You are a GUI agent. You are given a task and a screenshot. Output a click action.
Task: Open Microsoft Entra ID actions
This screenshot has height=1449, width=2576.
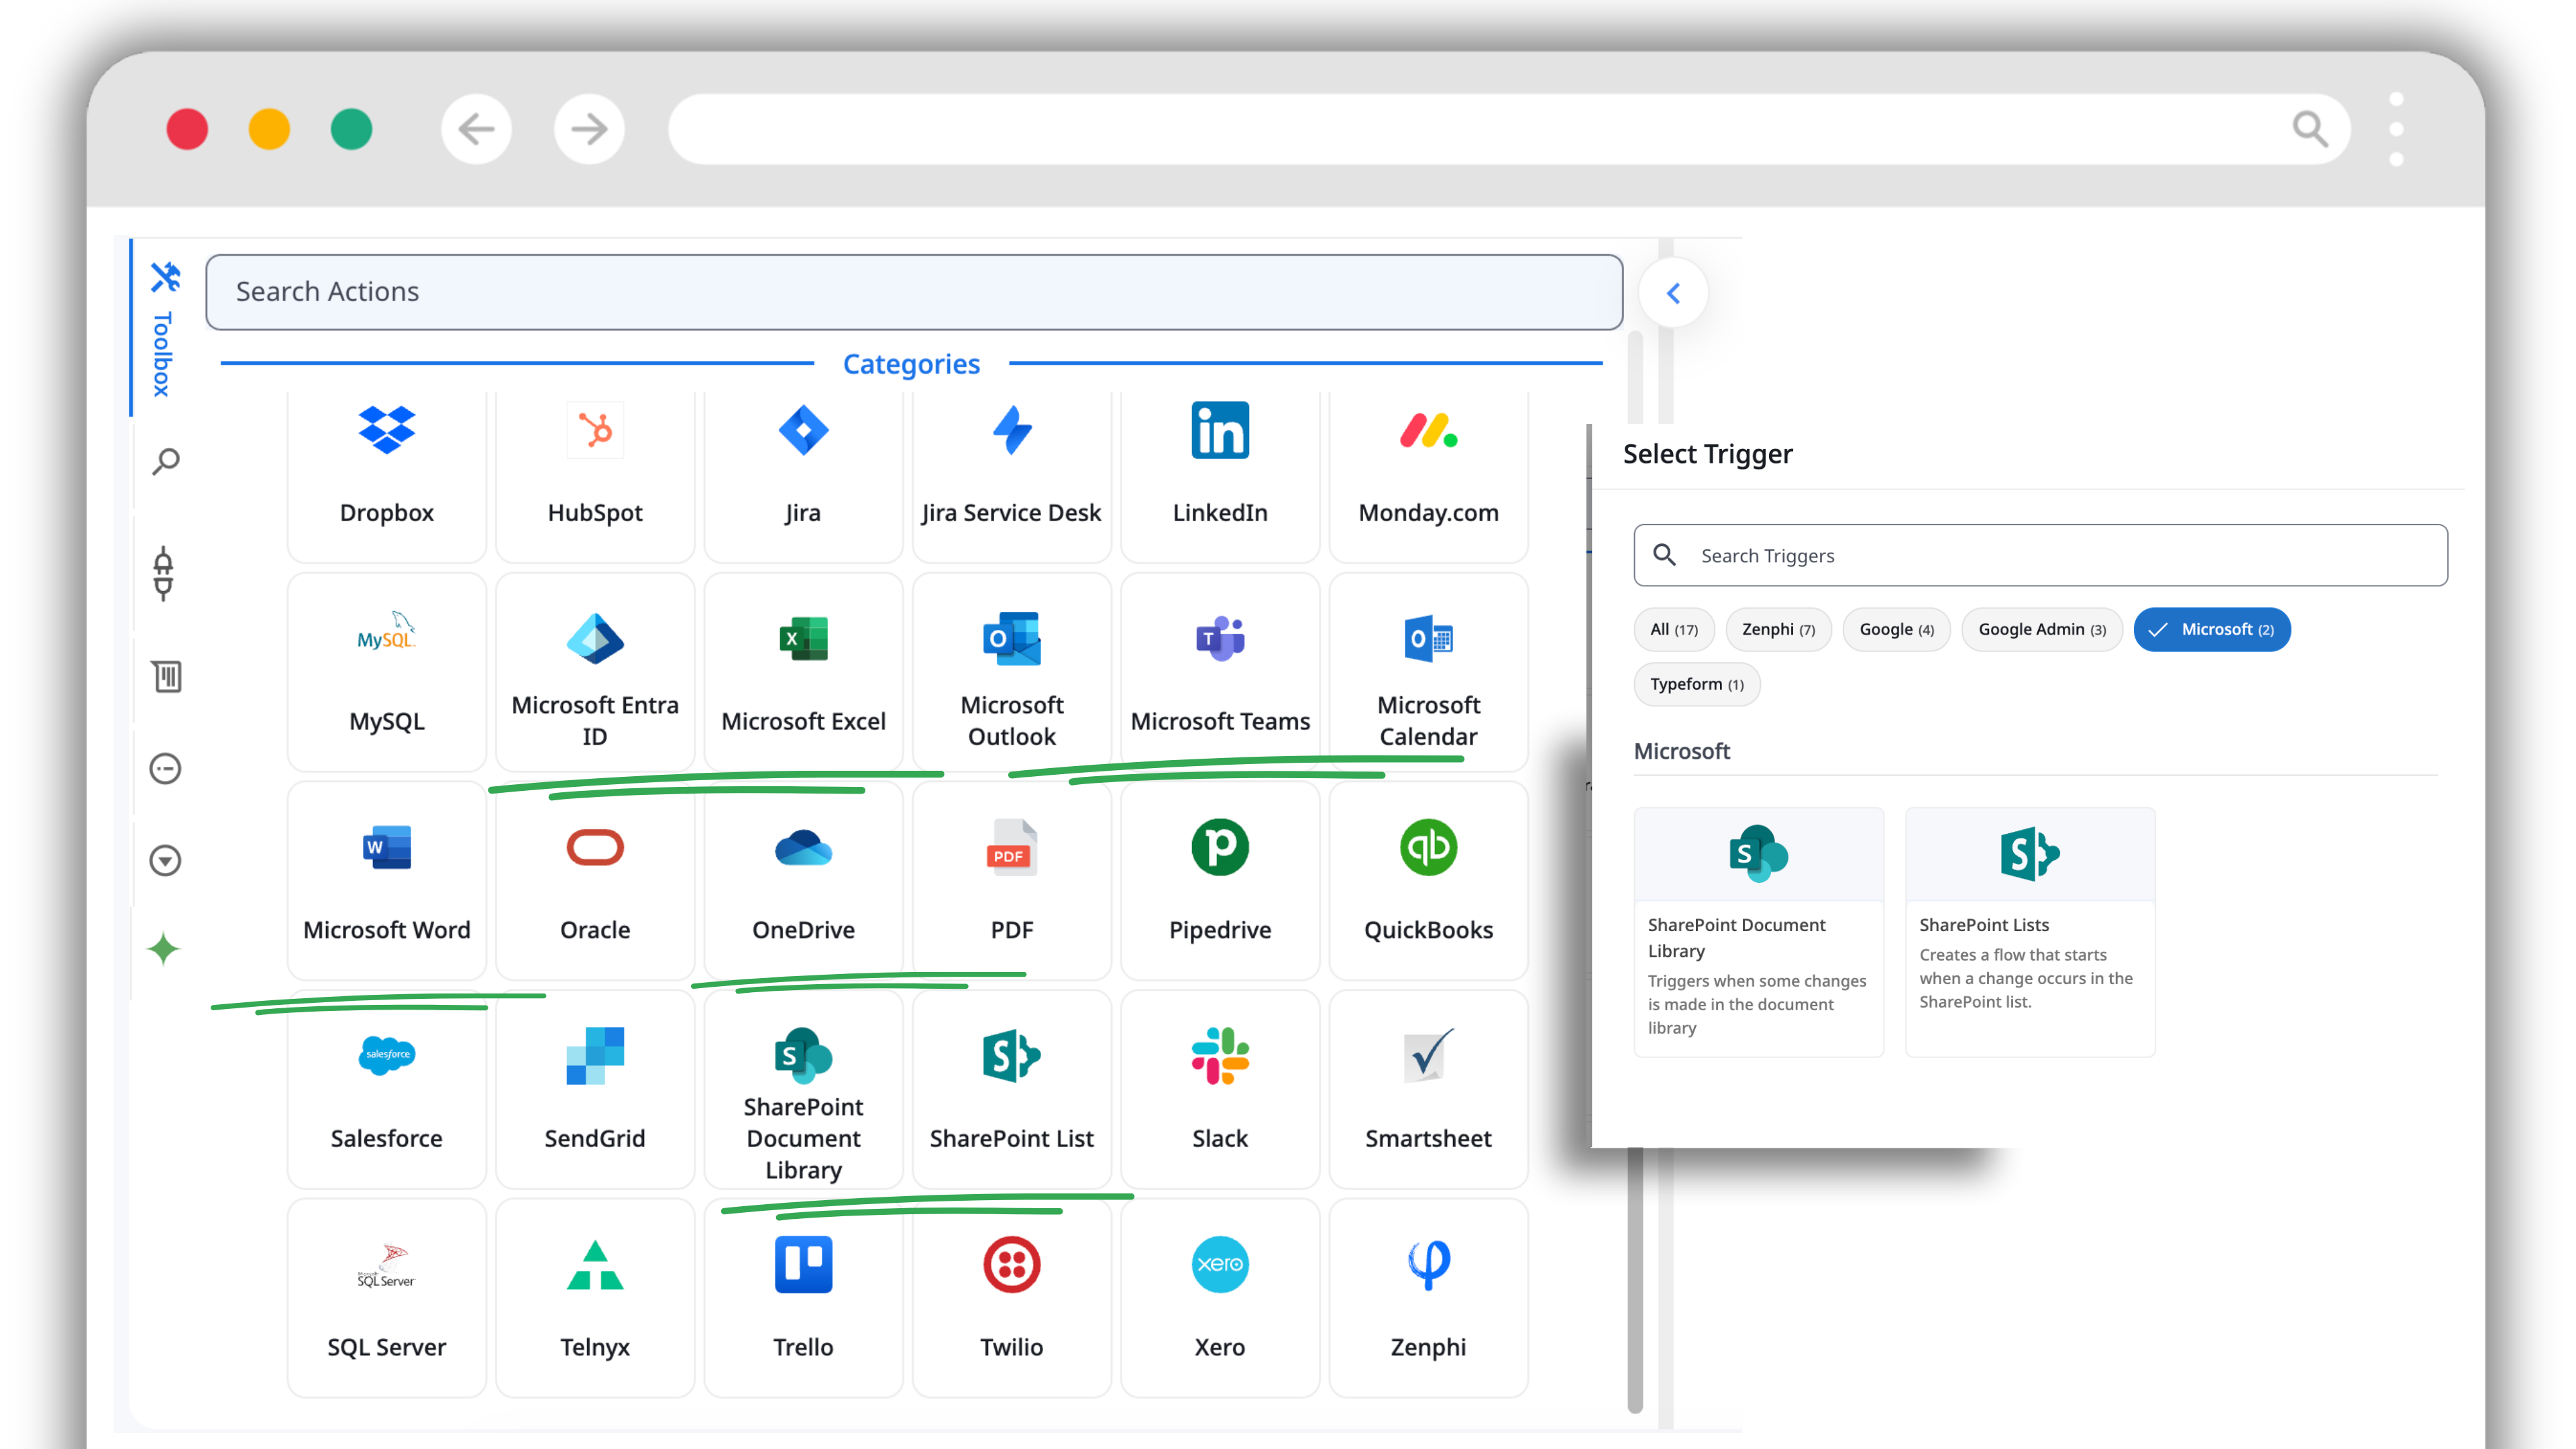click(x=595, y=672)
